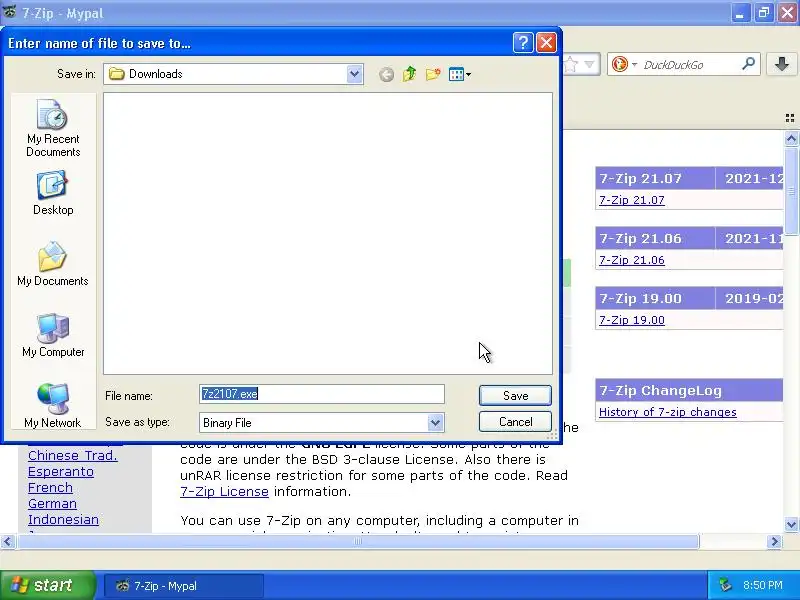The image size is (800, 600).
Task: Open bookmark star dropdown arrow
Action: point(589,64)
